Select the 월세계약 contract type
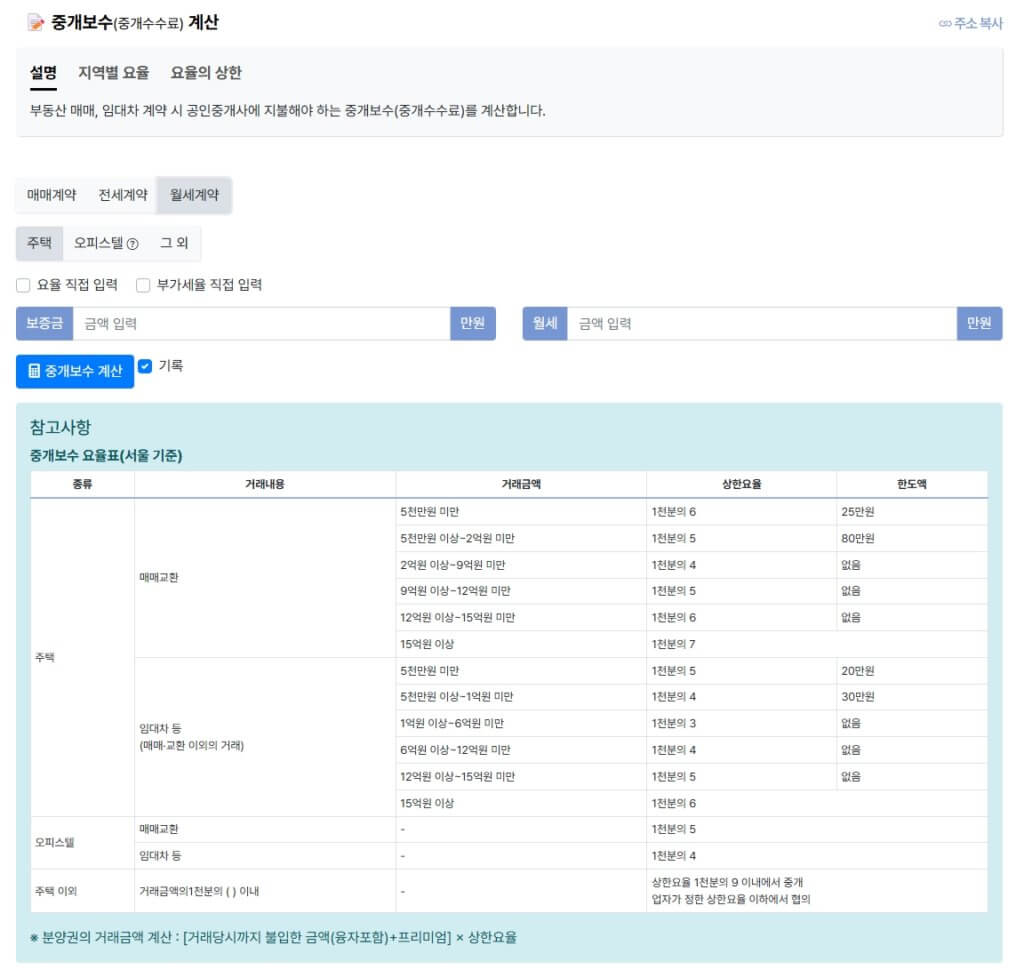This screenshot has height=970, width=1024. tap(194, 195)
